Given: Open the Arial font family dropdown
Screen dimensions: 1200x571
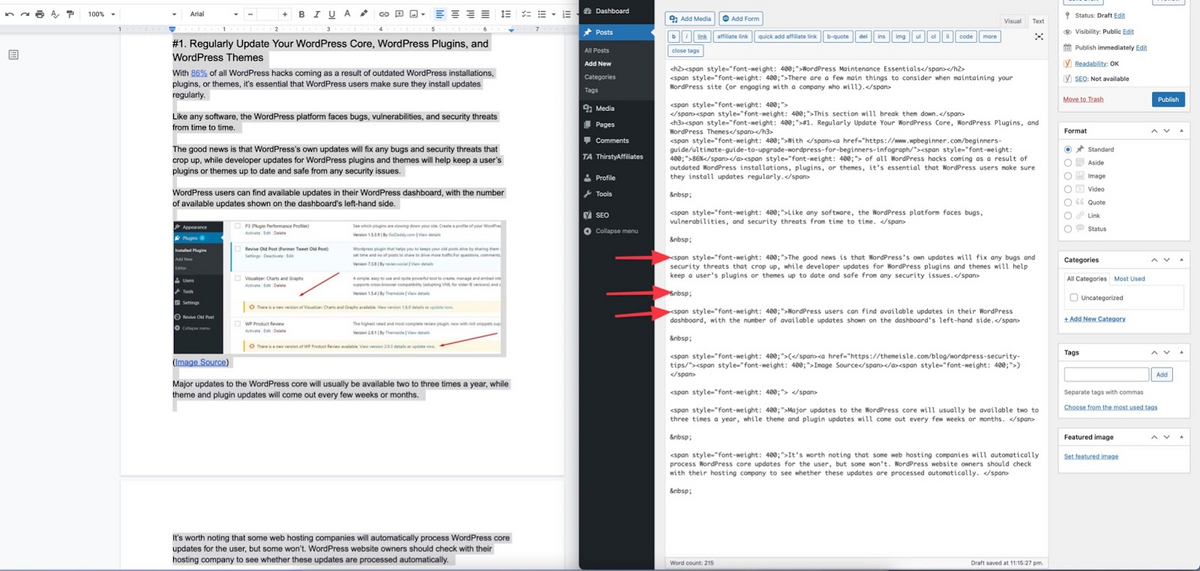Looking at the screenshot, I should pos(212,14).
